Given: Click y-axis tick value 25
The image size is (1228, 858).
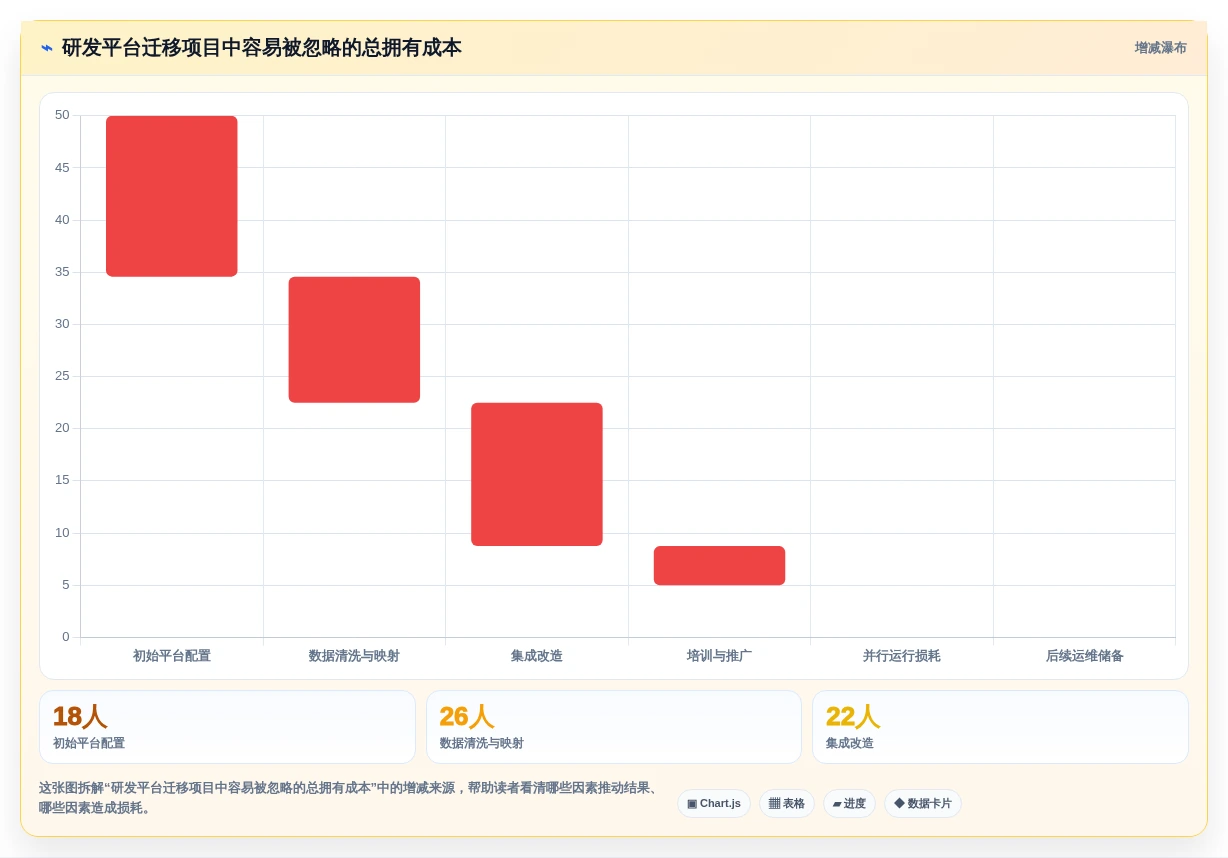Looking at the screenshot, I should [62, 376].
